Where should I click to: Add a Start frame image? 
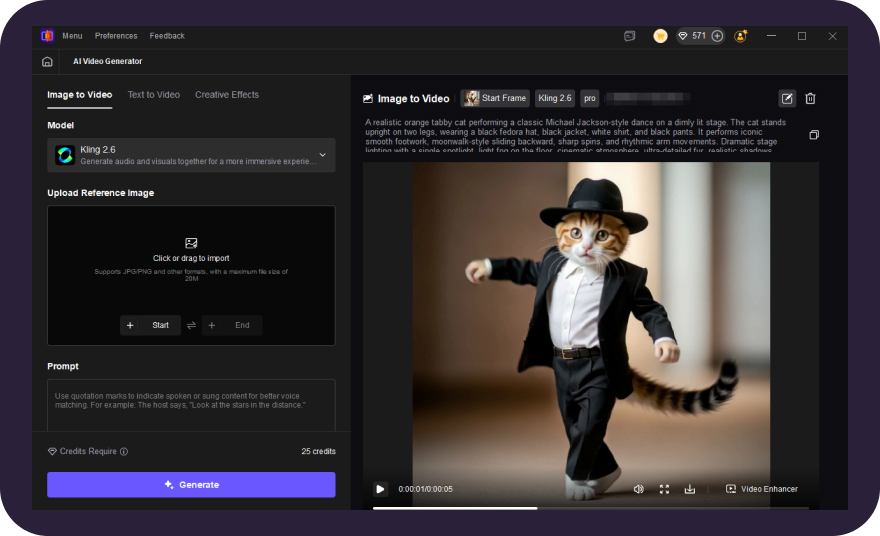(150, 325)
